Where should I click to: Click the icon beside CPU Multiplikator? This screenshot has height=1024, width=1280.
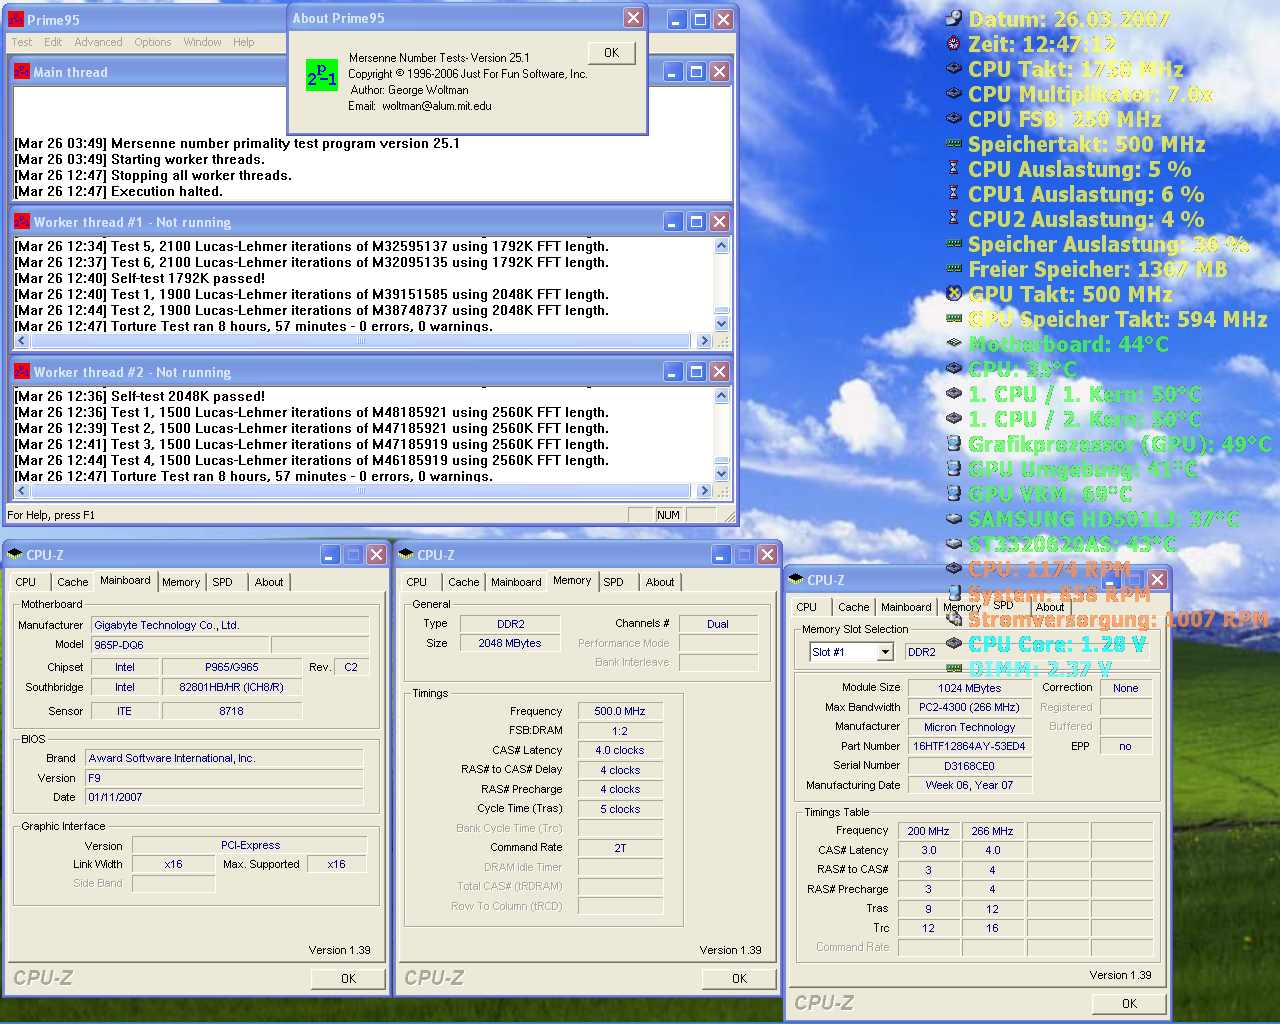point(954,93)
